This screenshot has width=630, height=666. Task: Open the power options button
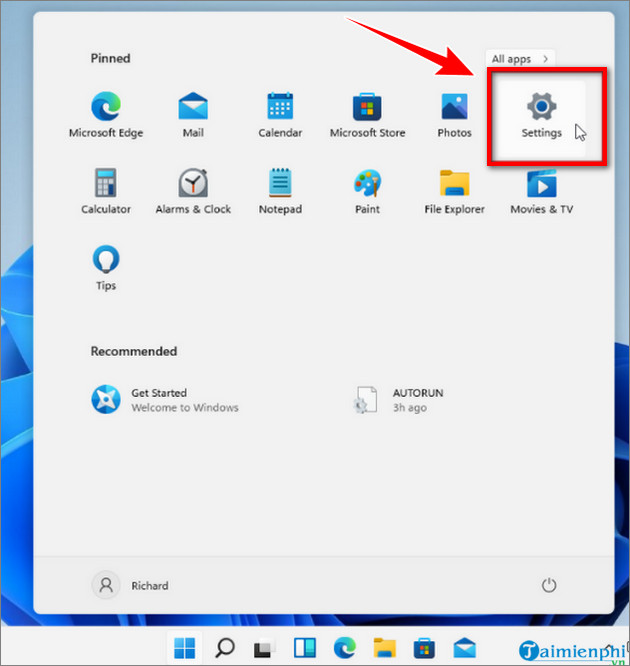point(548,585)
